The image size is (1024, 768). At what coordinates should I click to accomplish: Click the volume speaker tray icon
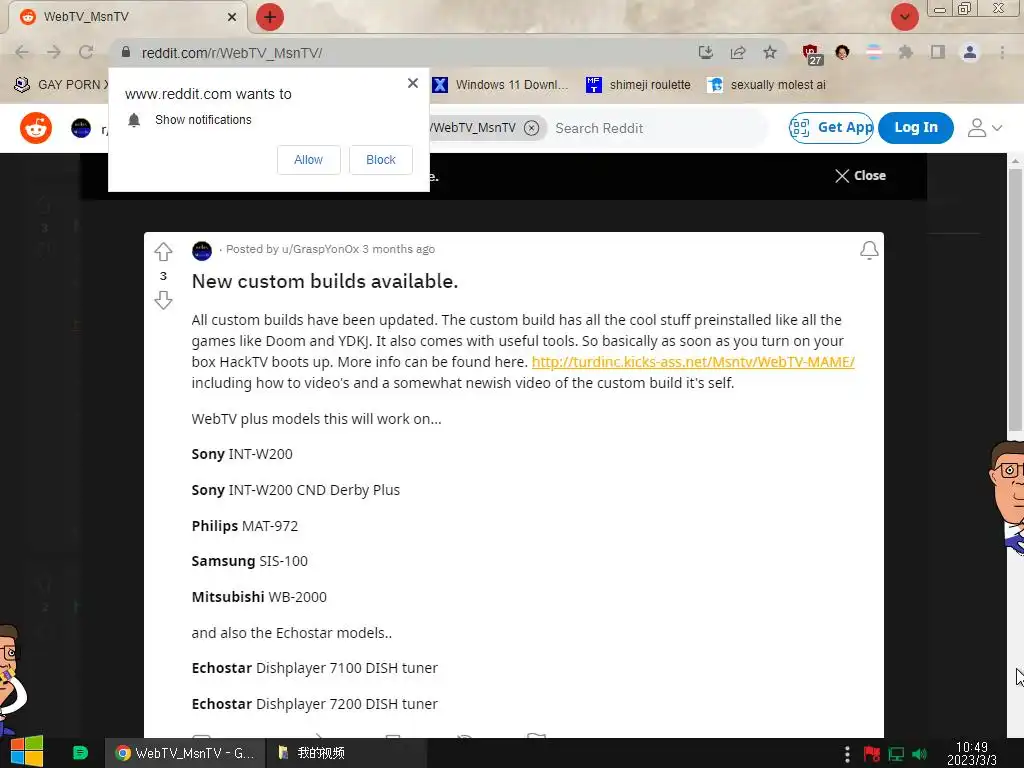click(920, 754)
